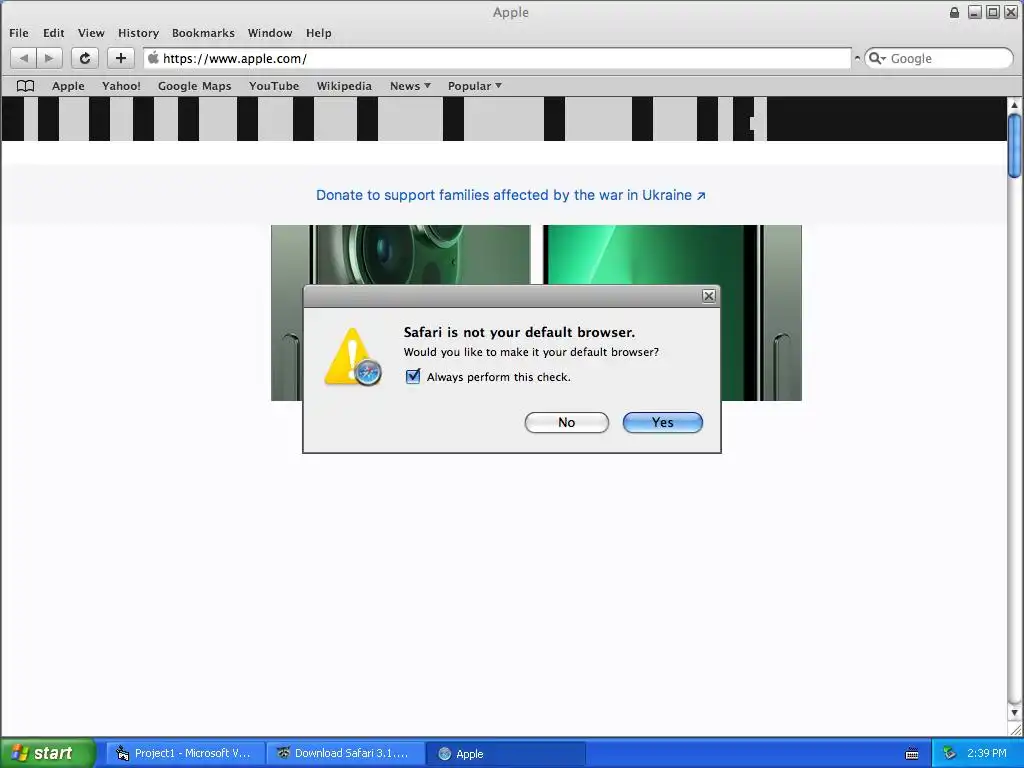Click the scrollbar down arrow
1024x768 pixels.
(x=1014, y=712)
